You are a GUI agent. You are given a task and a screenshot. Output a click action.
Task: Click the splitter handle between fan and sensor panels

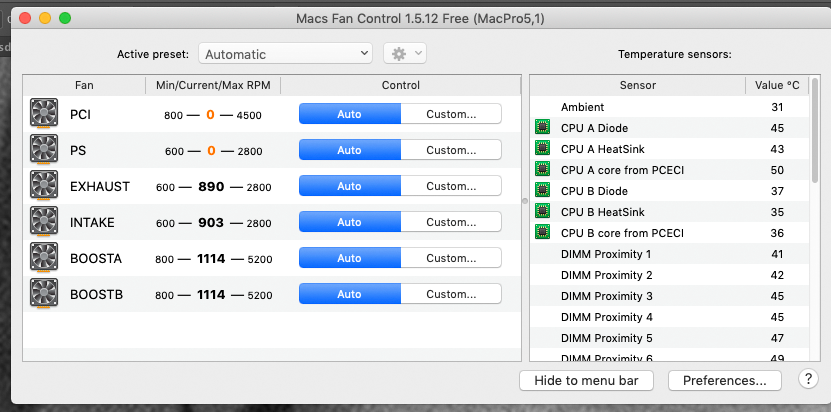click(525, 201)
